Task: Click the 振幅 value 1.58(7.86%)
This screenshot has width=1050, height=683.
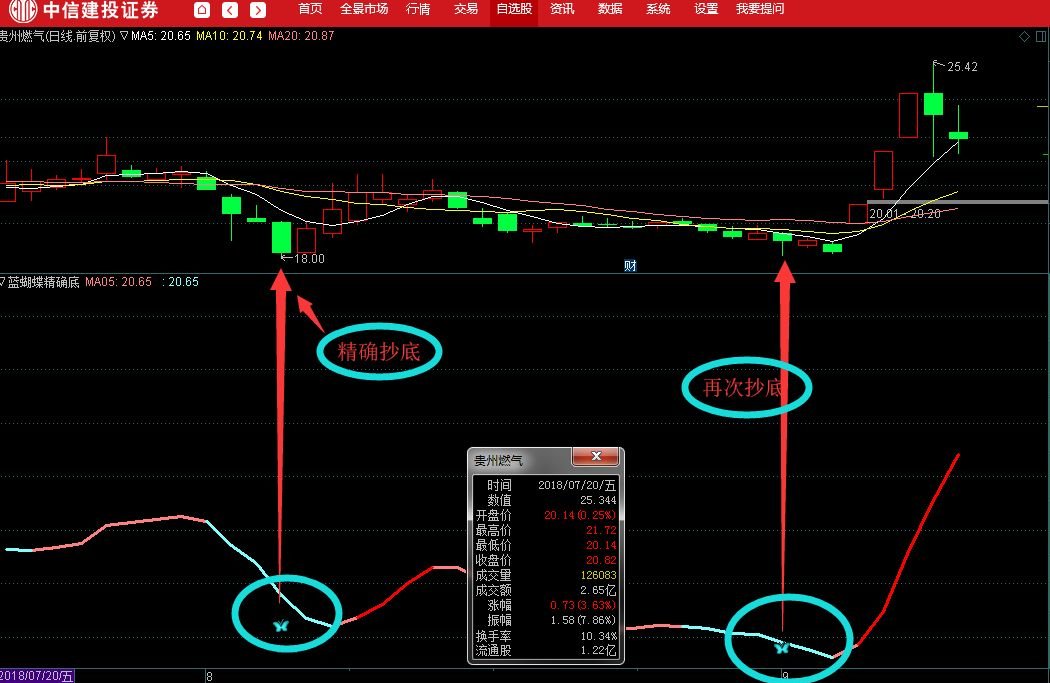Action: (583, 620)
